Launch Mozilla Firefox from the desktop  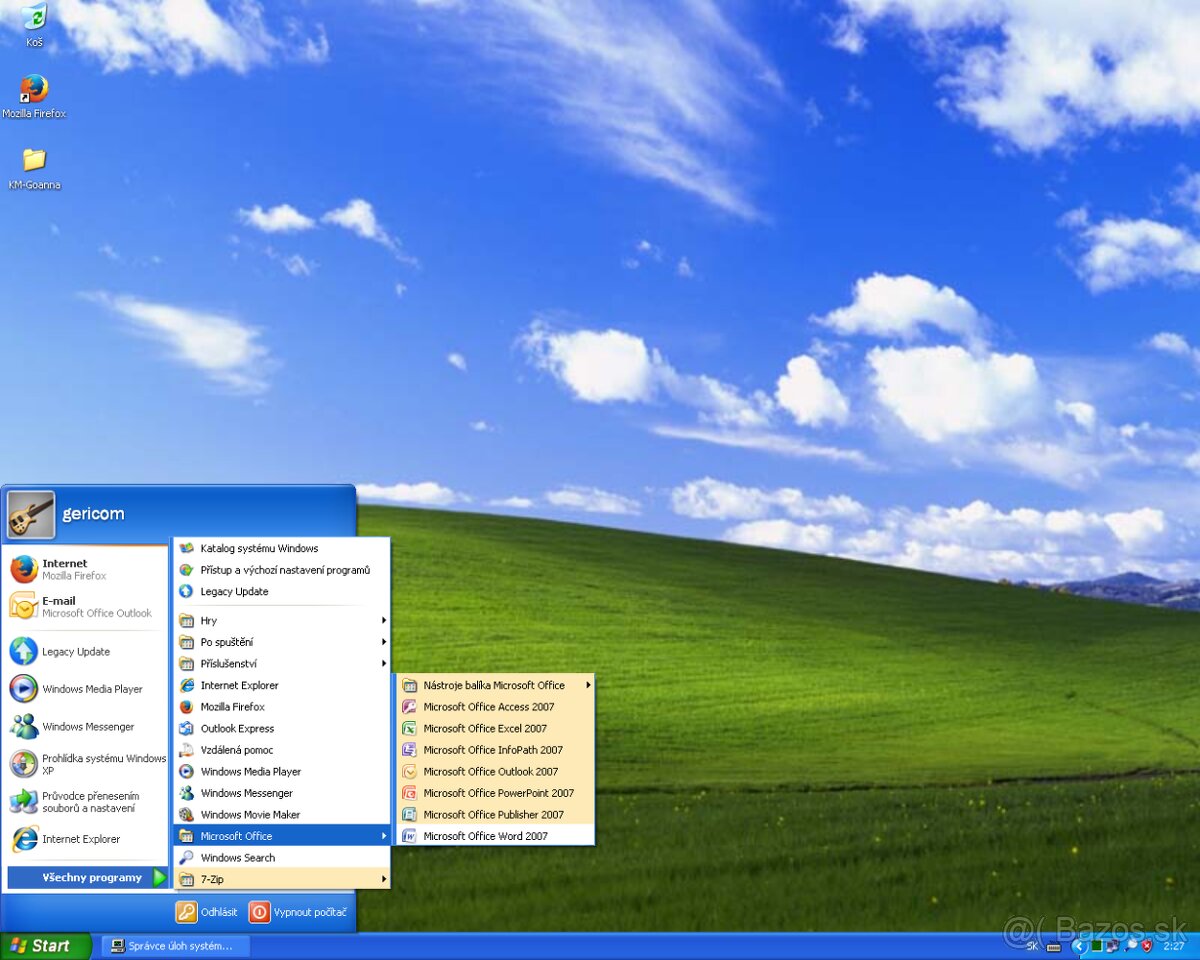[35, 88]
